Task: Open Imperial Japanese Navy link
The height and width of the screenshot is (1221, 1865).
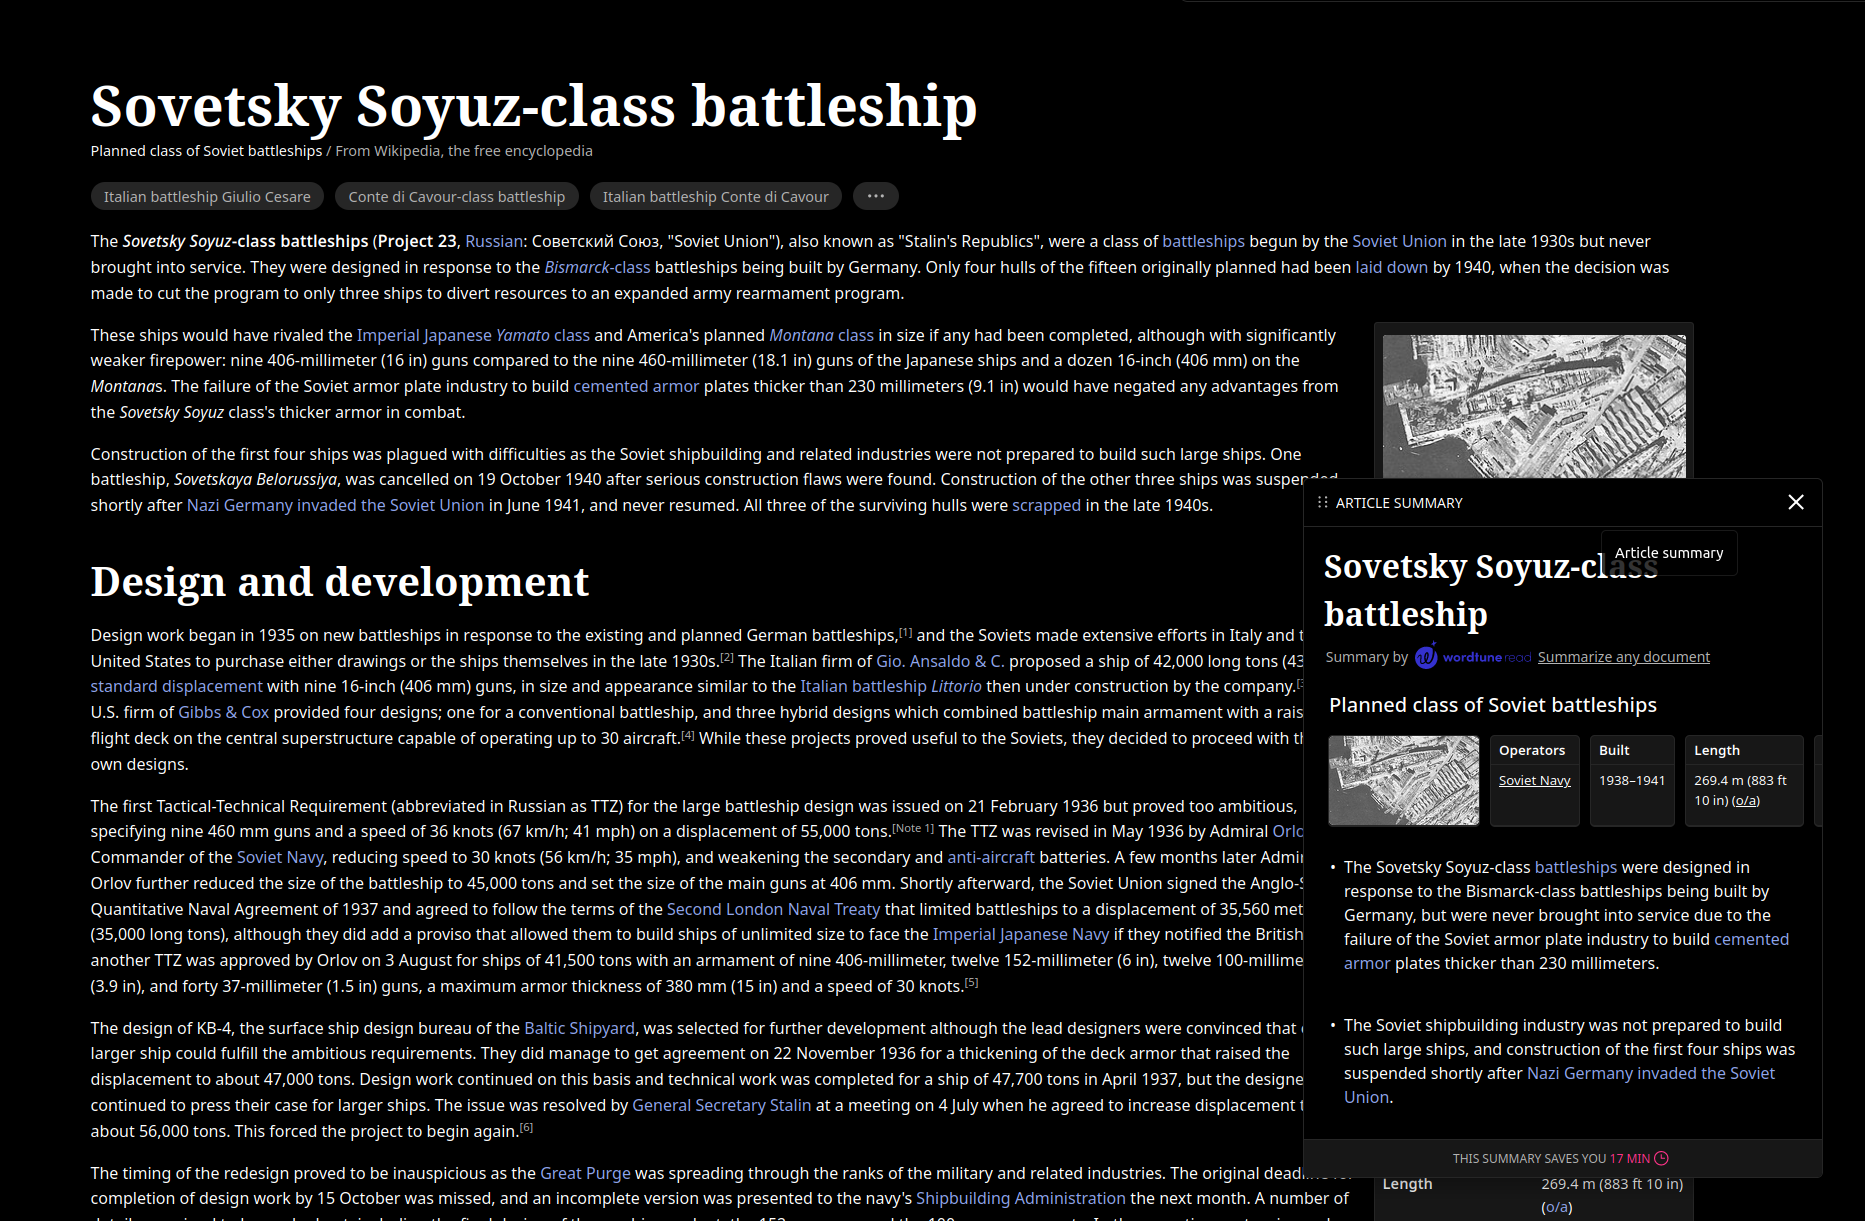Action: pyautogui.click(x=1021, y=934)
